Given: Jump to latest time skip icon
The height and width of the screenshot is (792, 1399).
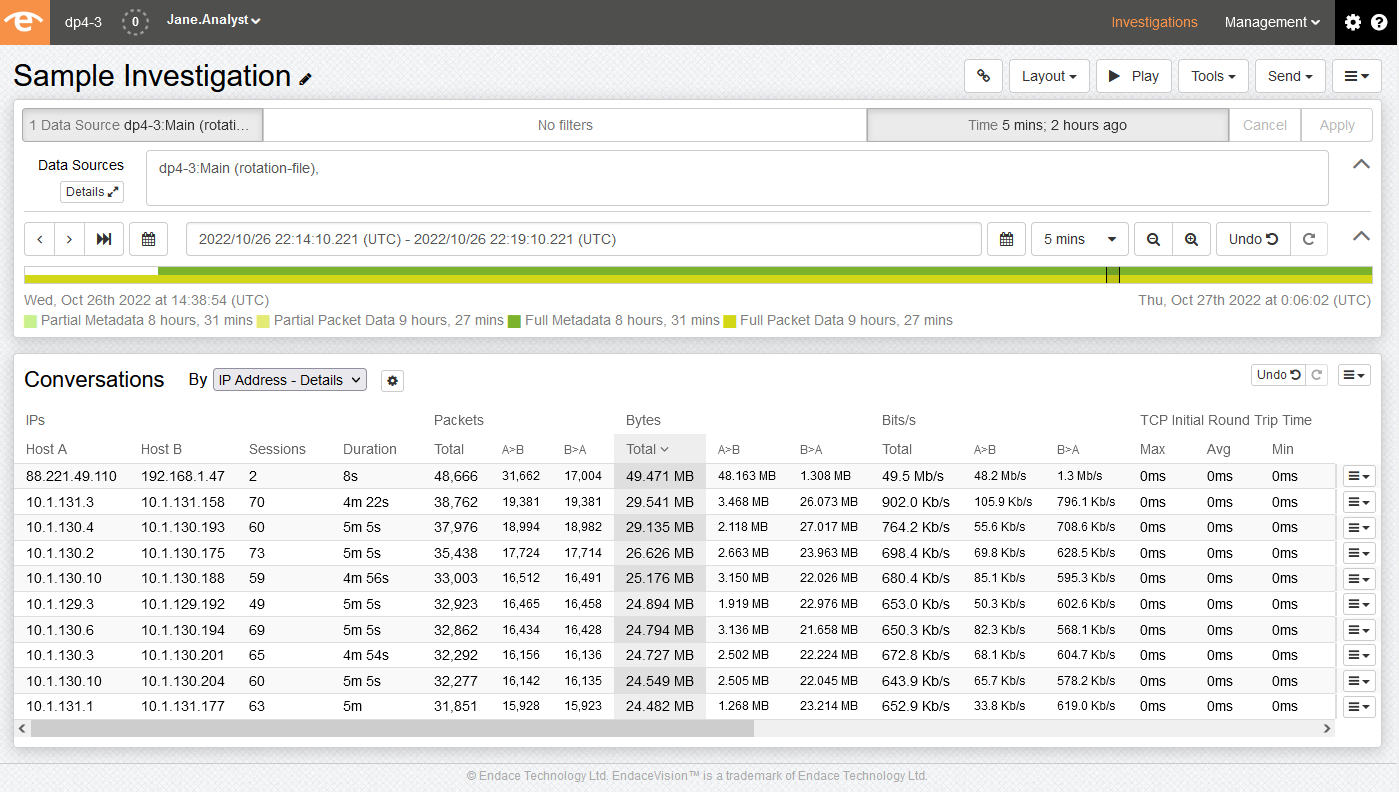Looking at the screenshot, I should tap(104, 239).
